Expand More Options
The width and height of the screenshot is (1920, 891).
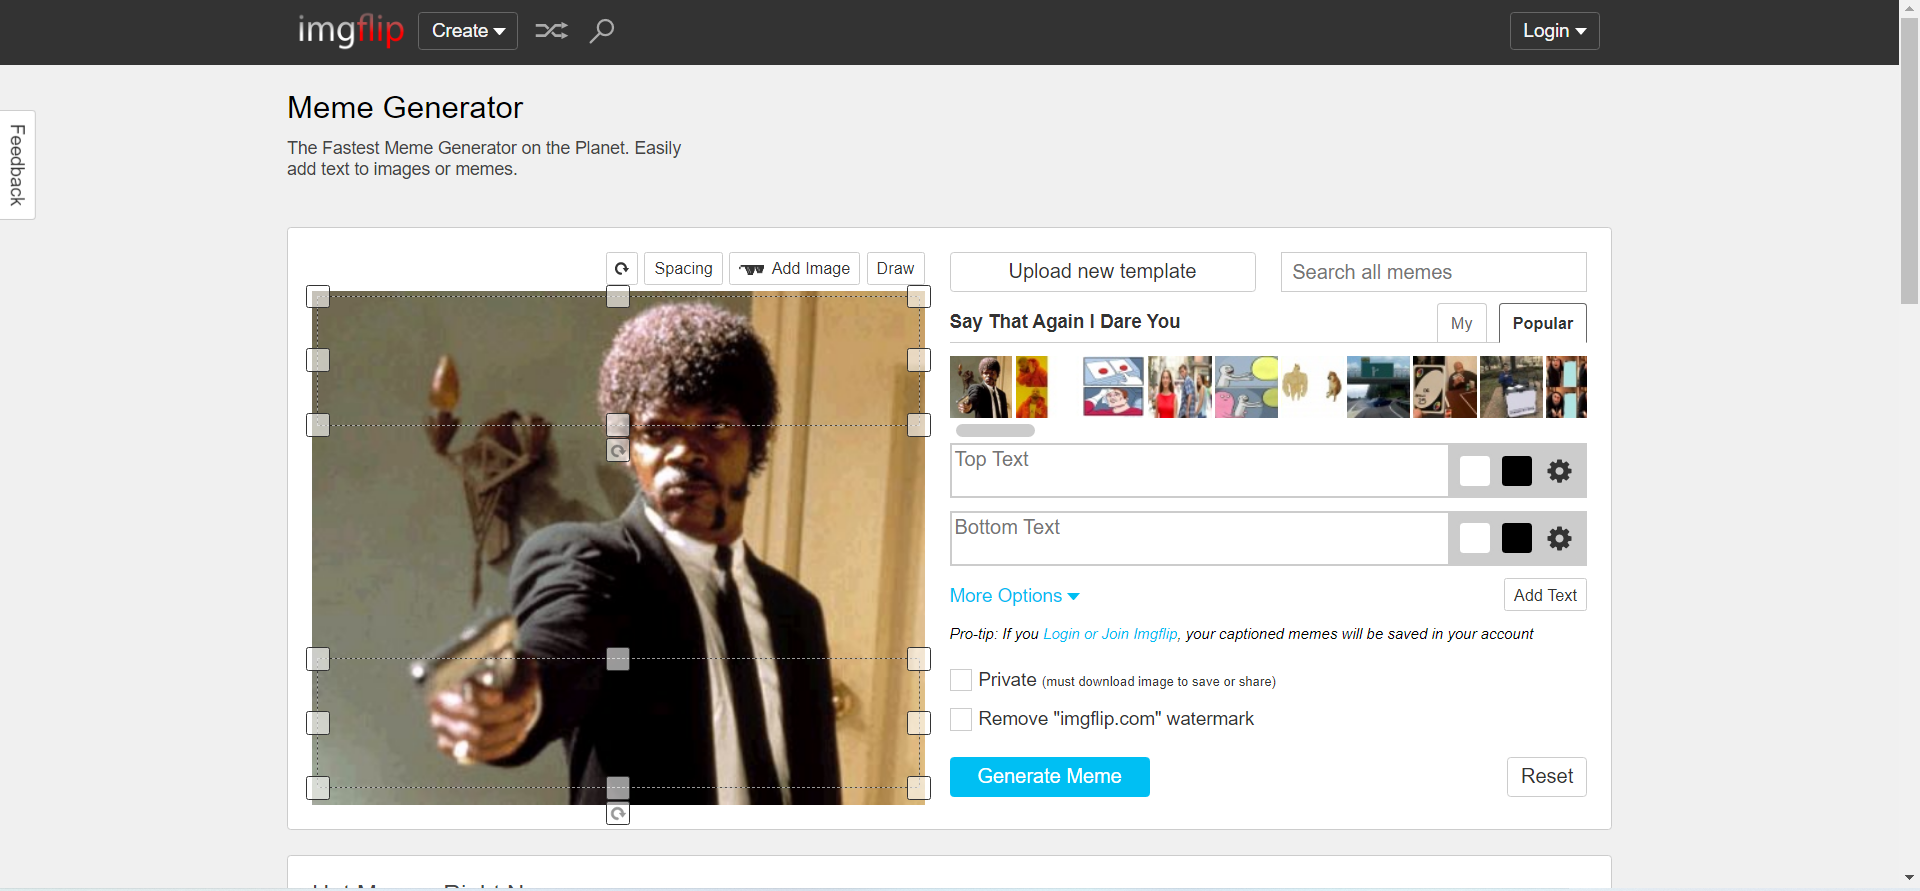1014,596
